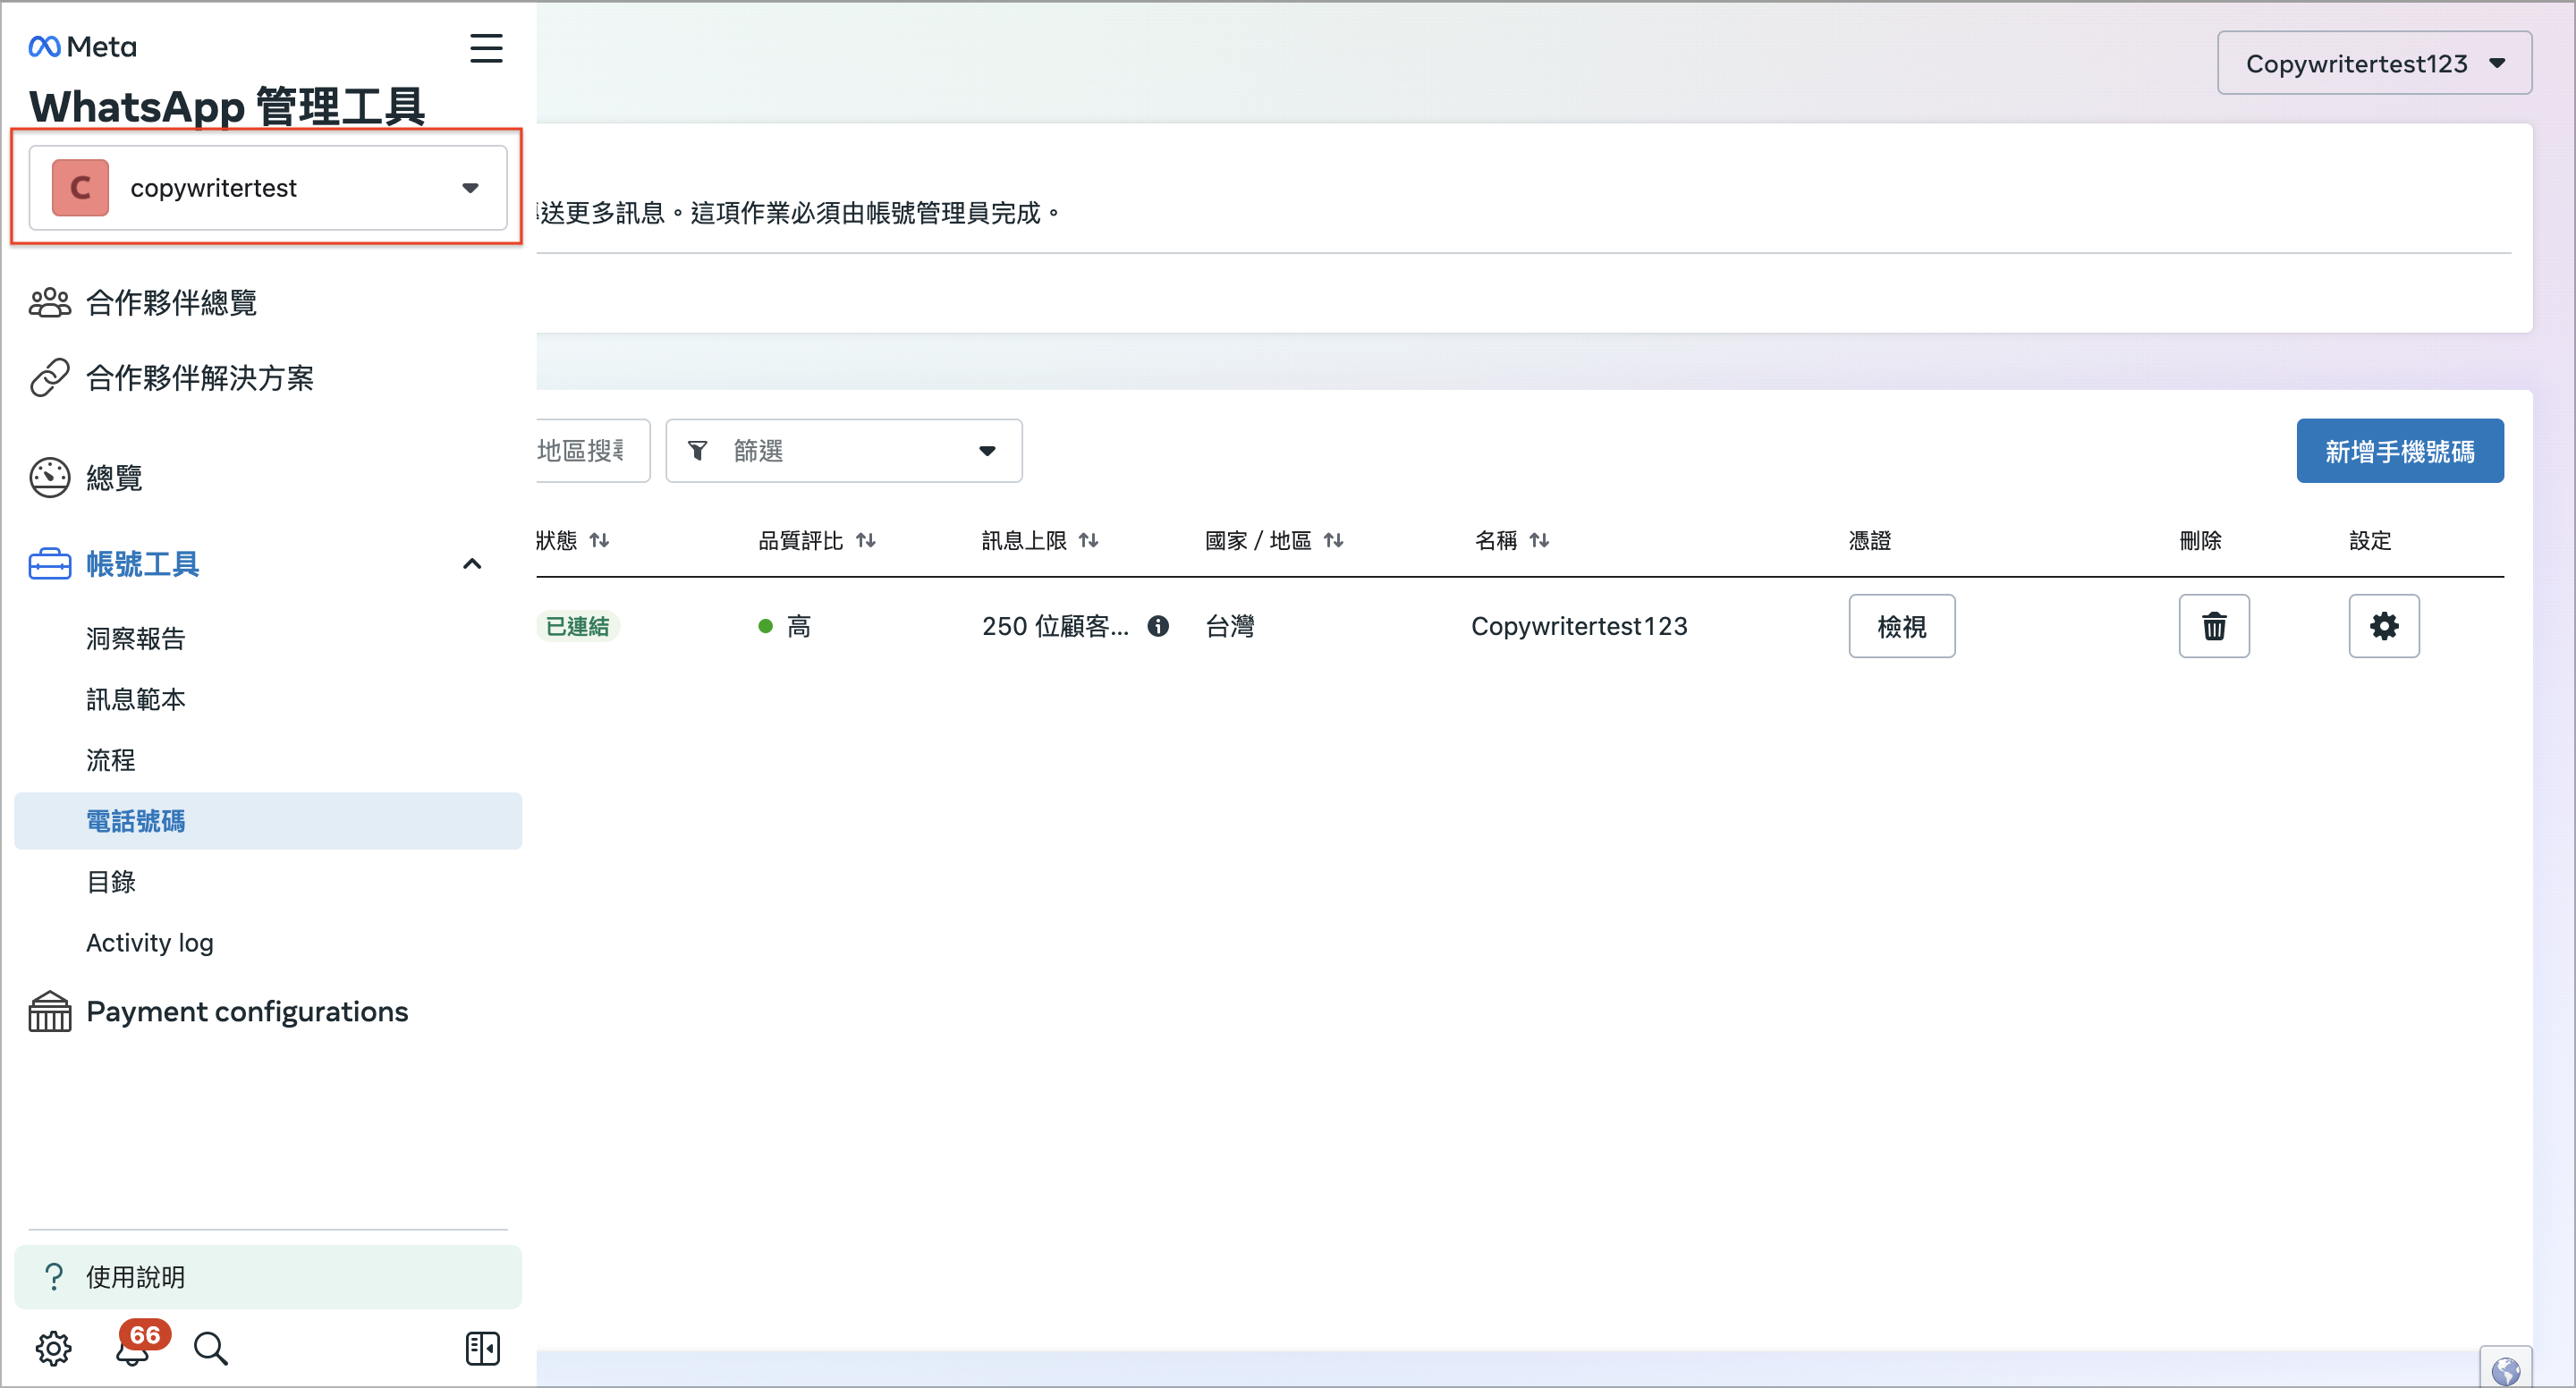Open 合作夥伴解決方案 in sidebar

tap(200, 378)
